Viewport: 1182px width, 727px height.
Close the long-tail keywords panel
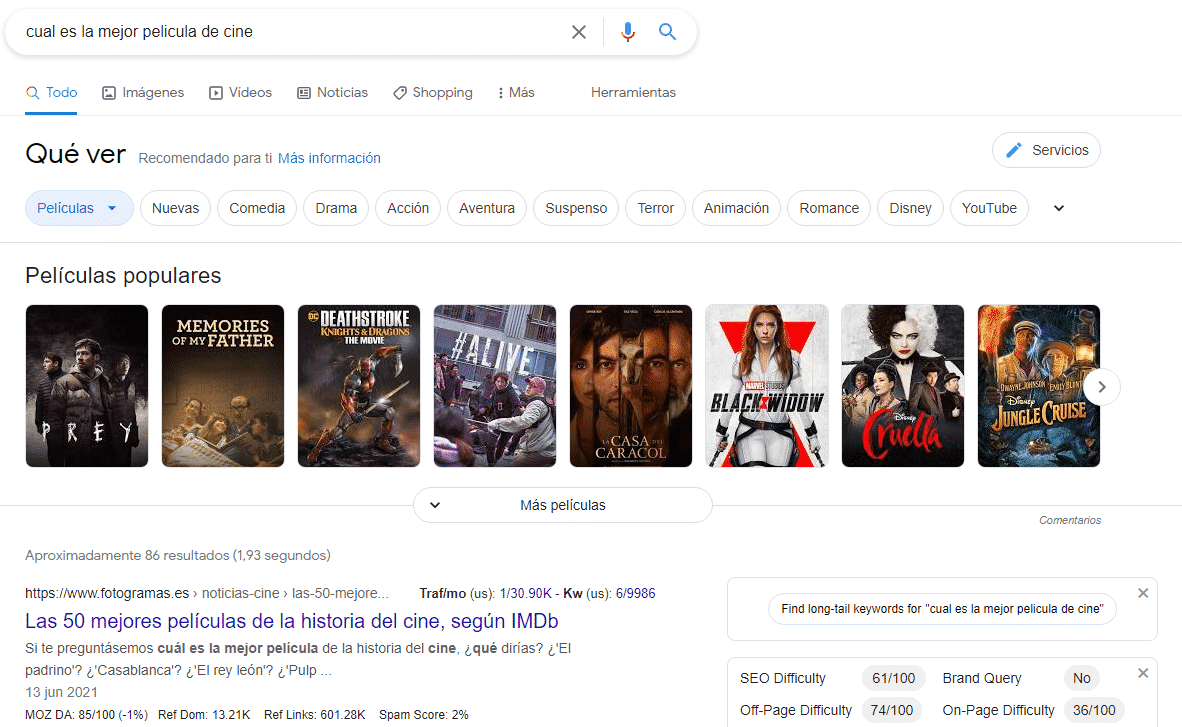click(x=1143, y=594)
